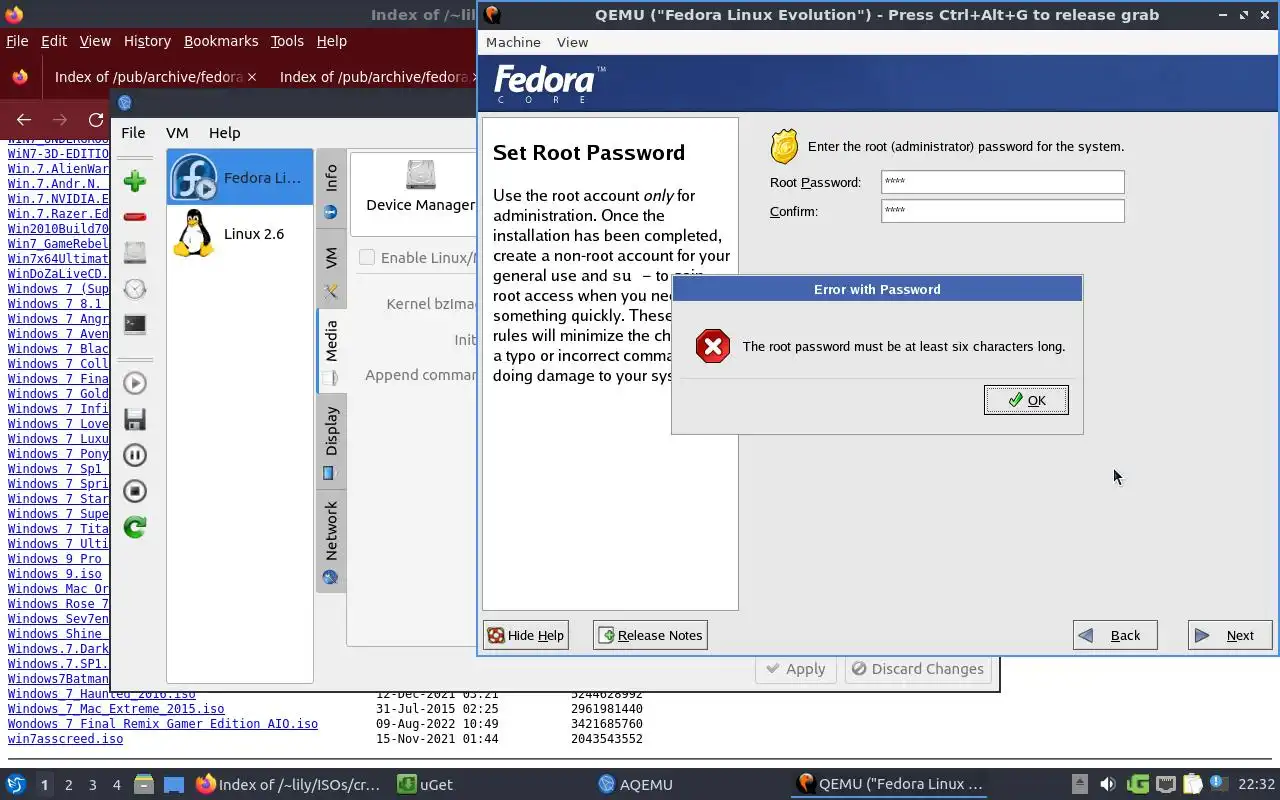This screenshot has height=800, width=1280.
Task: Click the clipboard tray icon in taskbar
Action: (1193, 785)
